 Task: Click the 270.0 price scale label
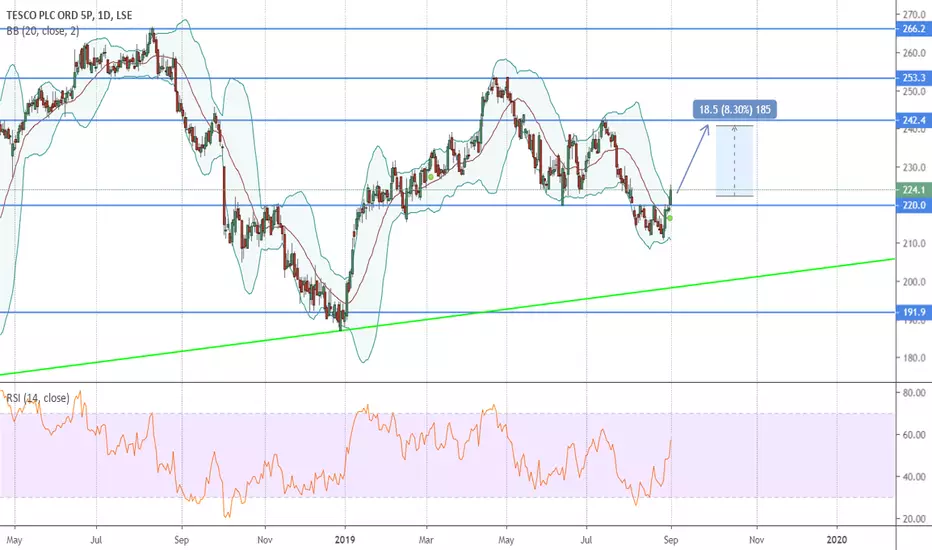click(914, 14)
